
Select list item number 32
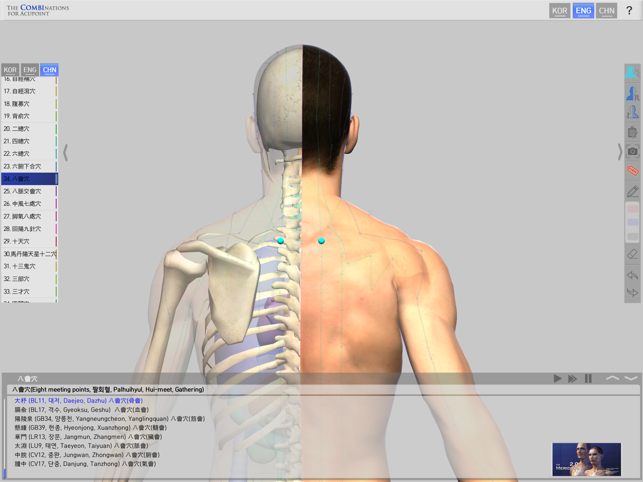coord(29,279)
